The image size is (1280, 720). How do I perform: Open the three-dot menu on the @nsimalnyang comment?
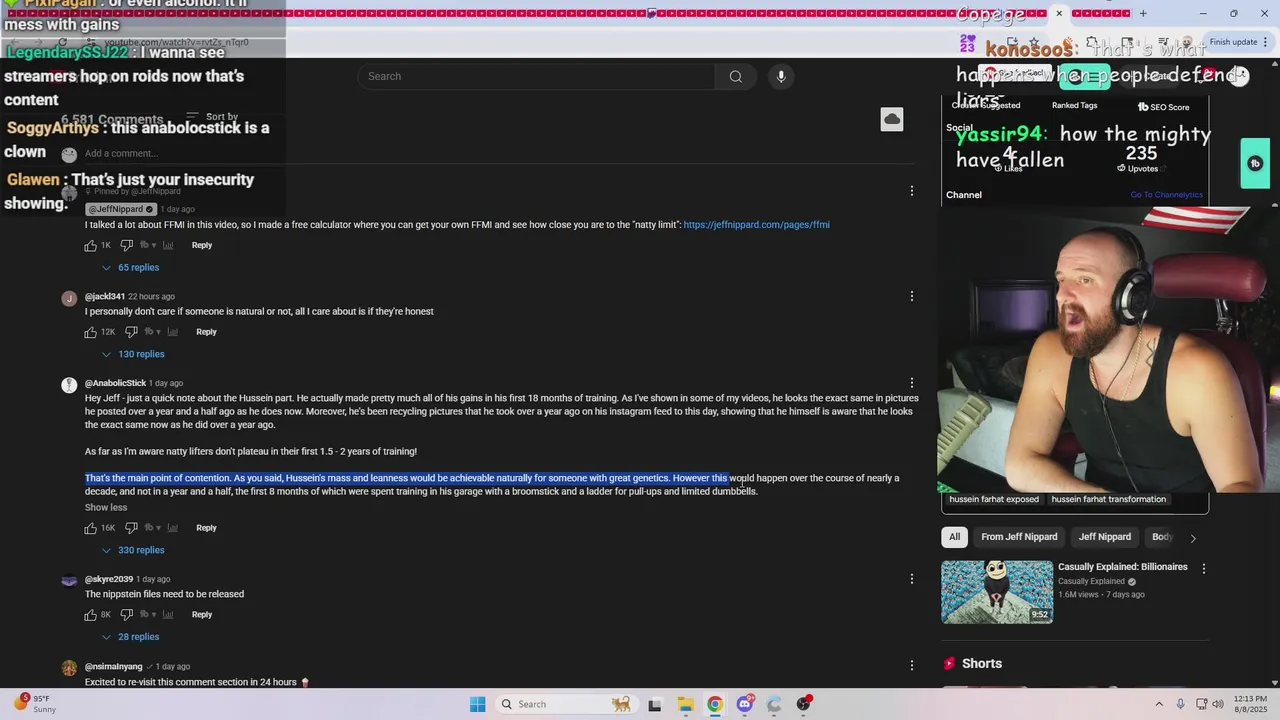[911, 665]
